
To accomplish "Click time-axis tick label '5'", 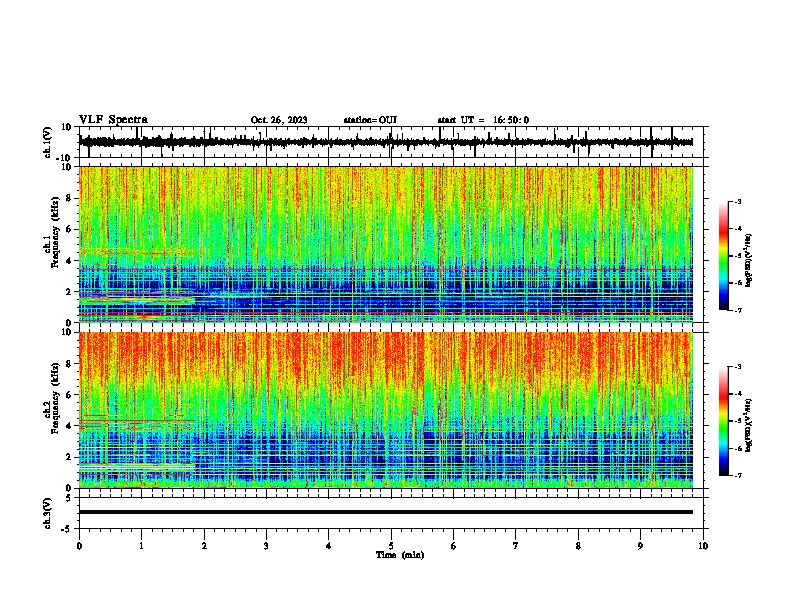I will point(391,546).
